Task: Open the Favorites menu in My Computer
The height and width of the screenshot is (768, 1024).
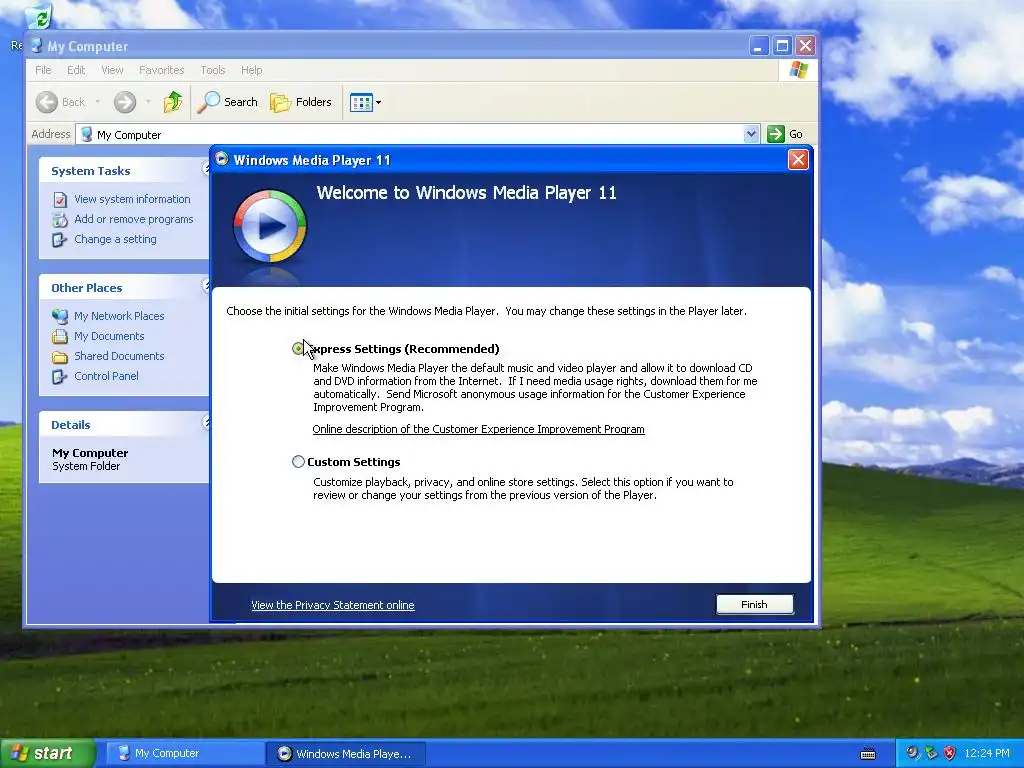Action: (x=161, y=70)
